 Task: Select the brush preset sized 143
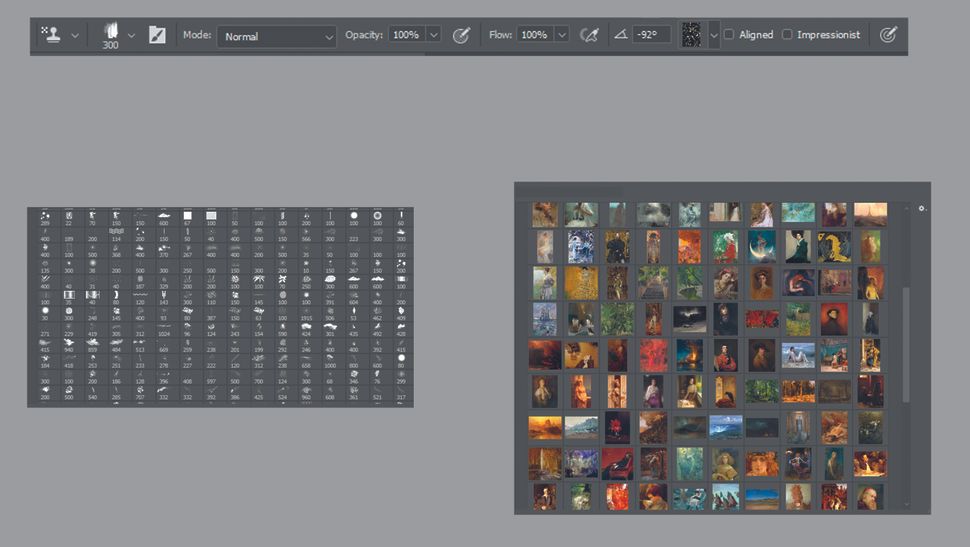click(164, 298)
